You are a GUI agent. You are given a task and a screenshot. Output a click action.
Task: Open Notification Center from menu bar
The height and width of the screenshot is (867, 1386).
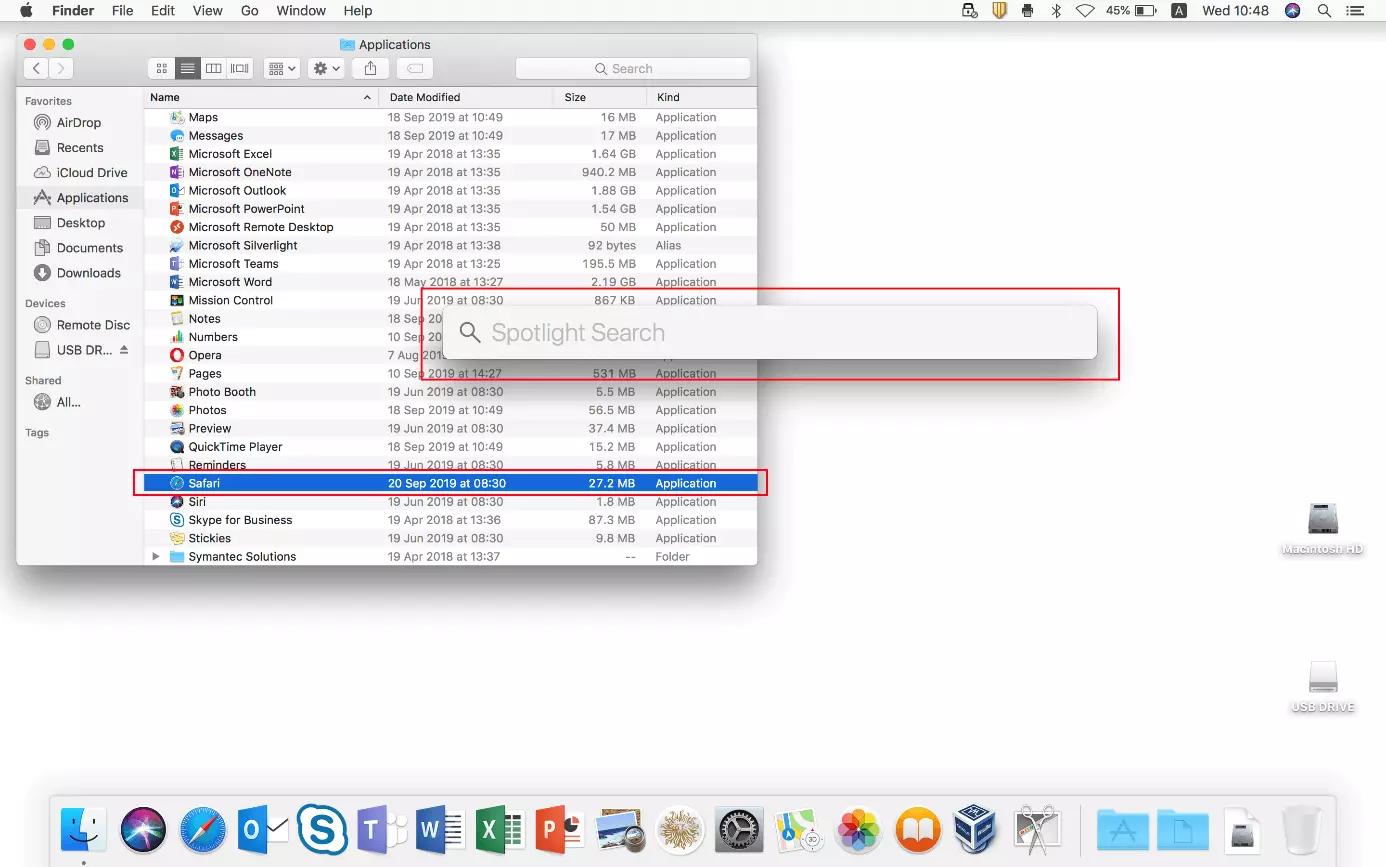coord(1355,11)
